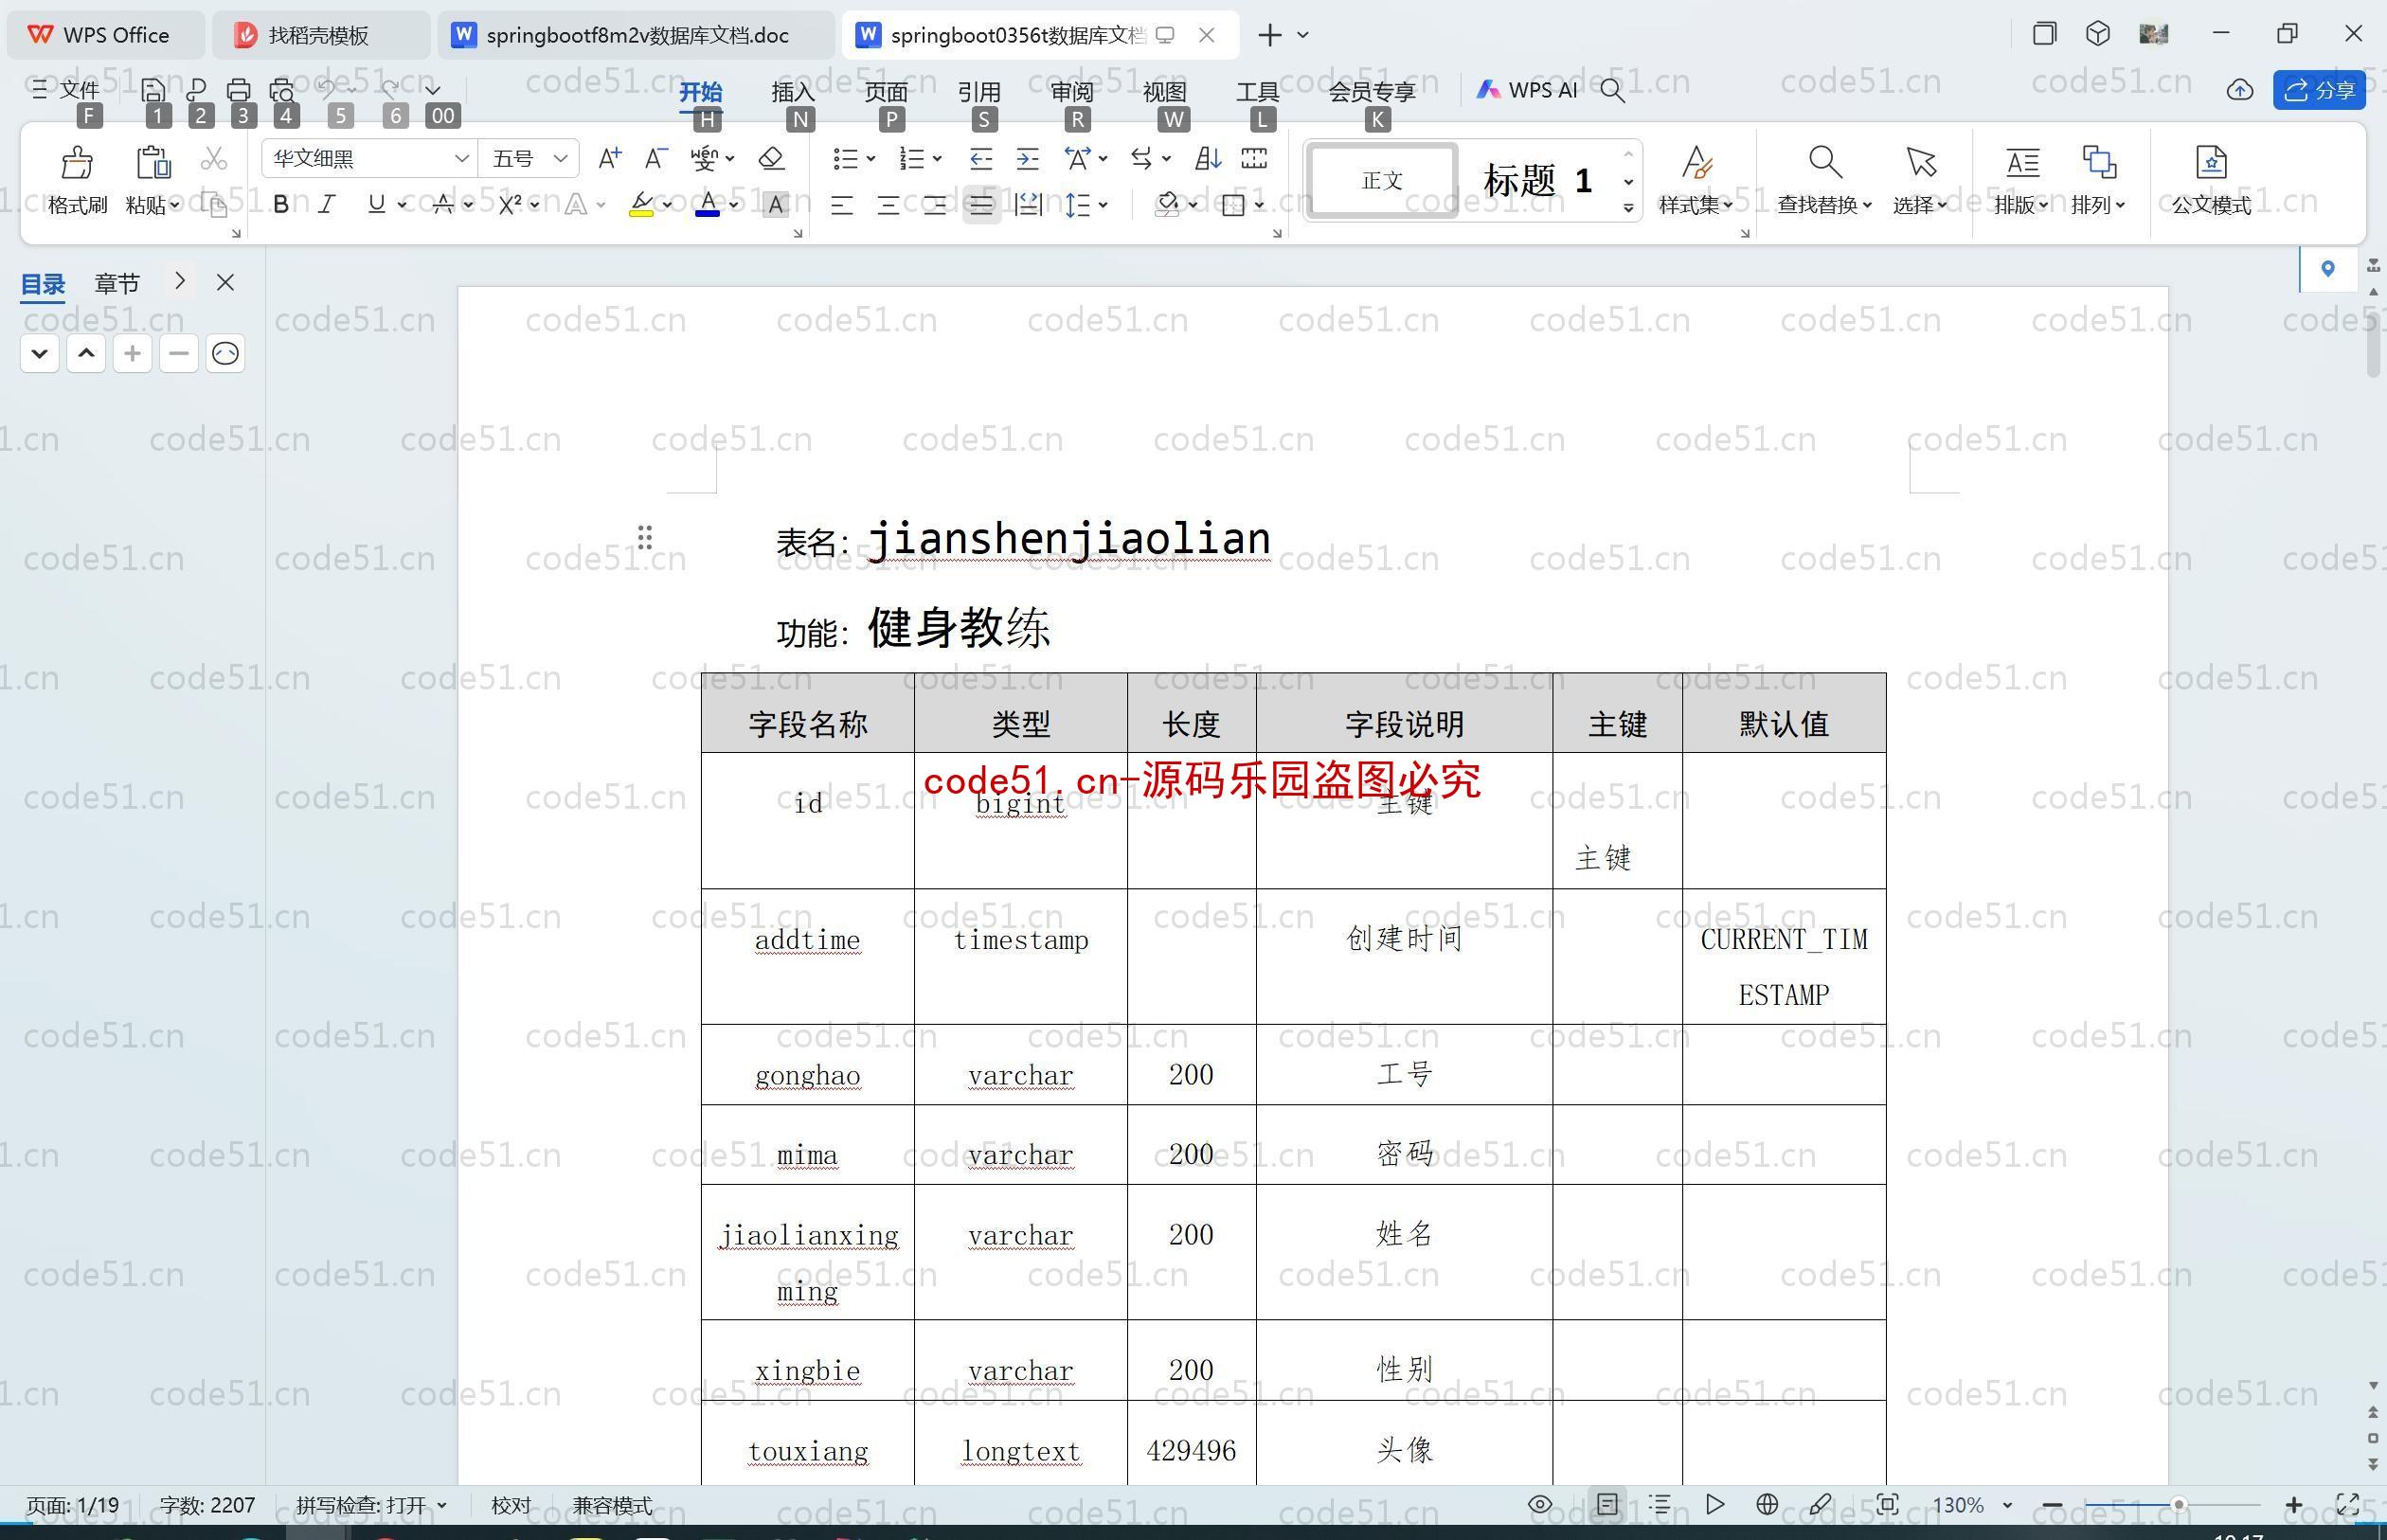Open the View (视图) ribbon tab

coord(1165,91)
